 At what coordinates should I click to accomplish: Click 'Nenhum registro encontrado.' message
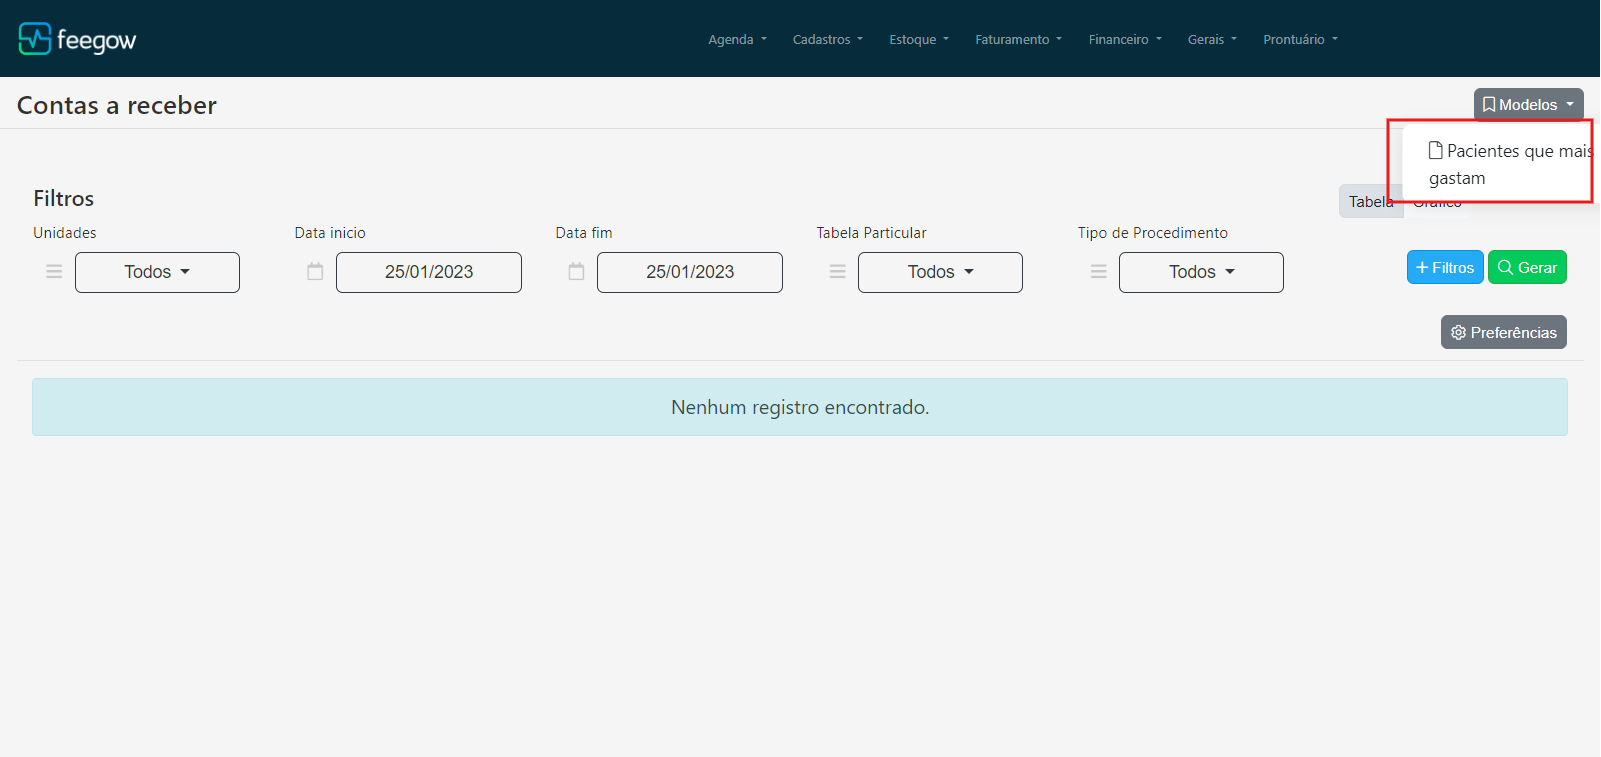(800, 407)
